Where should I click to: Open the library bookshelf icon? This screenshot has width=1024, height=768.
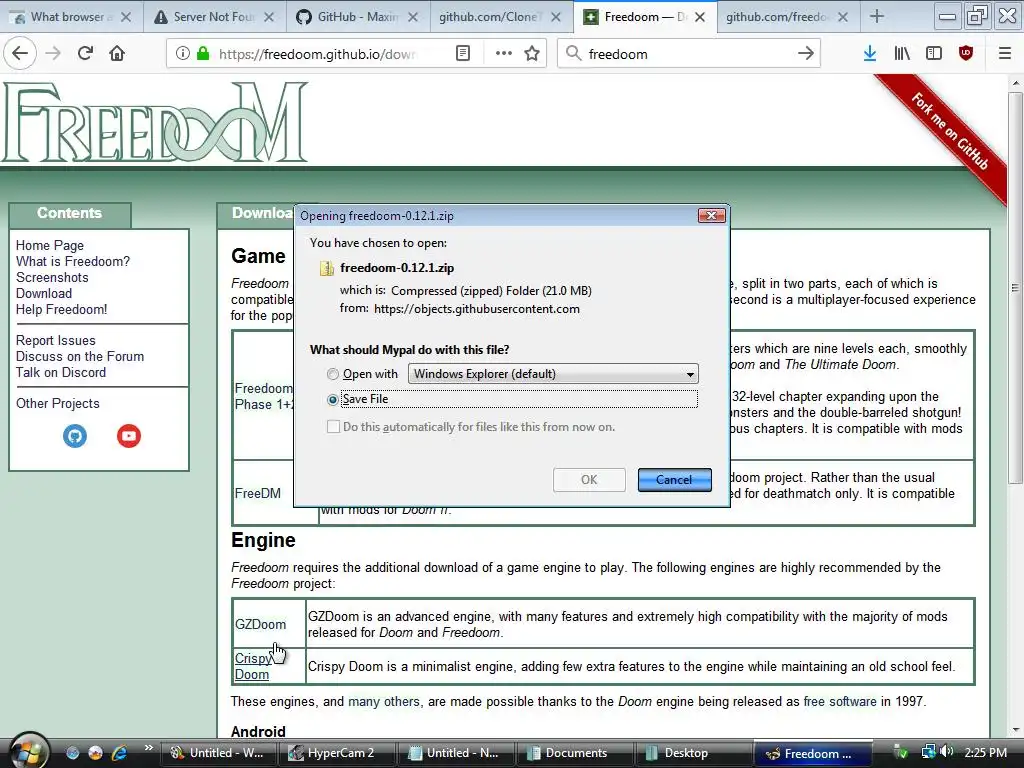point(902,54)
